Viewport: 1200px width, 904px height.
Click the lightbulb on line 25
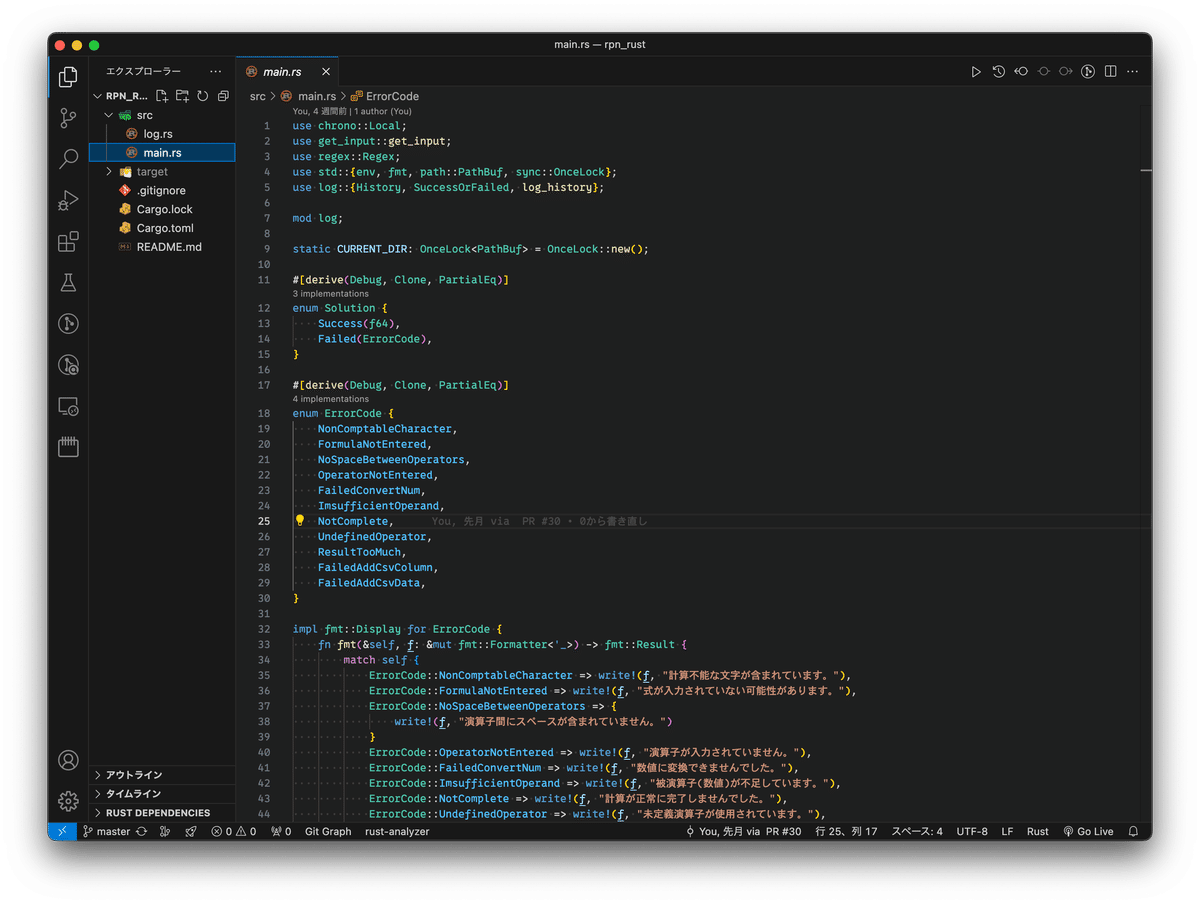[x=299, y=521]
